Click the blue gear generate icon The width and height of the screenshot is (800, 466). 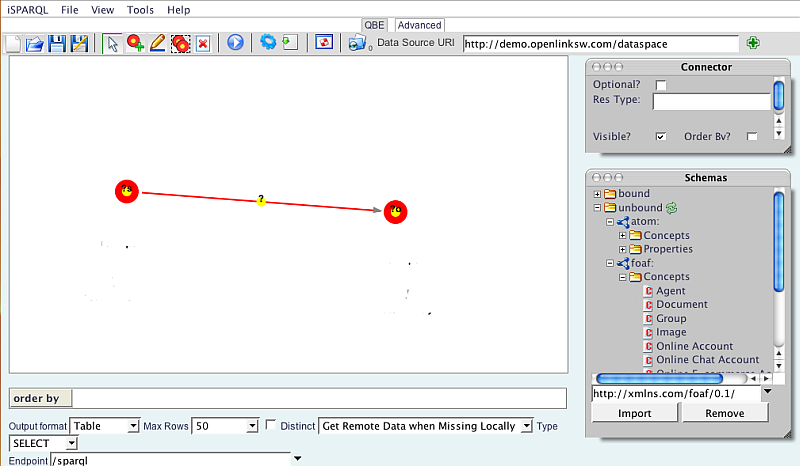tap(268, 42)
